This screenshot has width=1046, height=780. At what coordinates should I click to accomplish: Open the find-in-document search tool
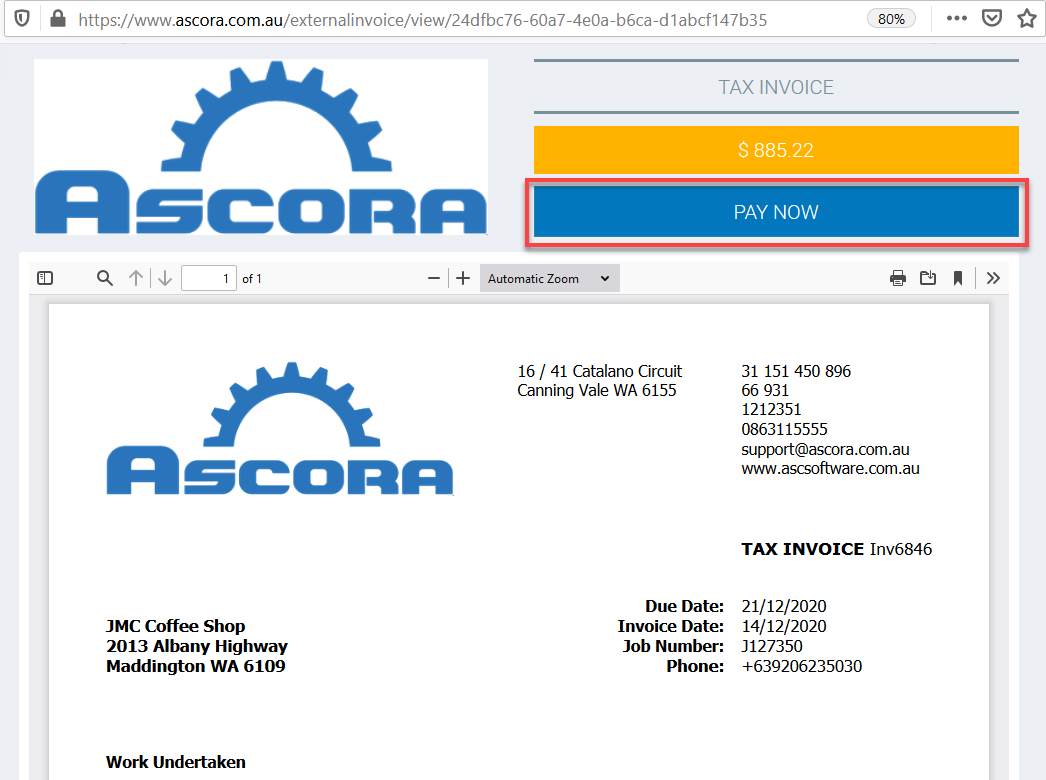tap(104, 278)
